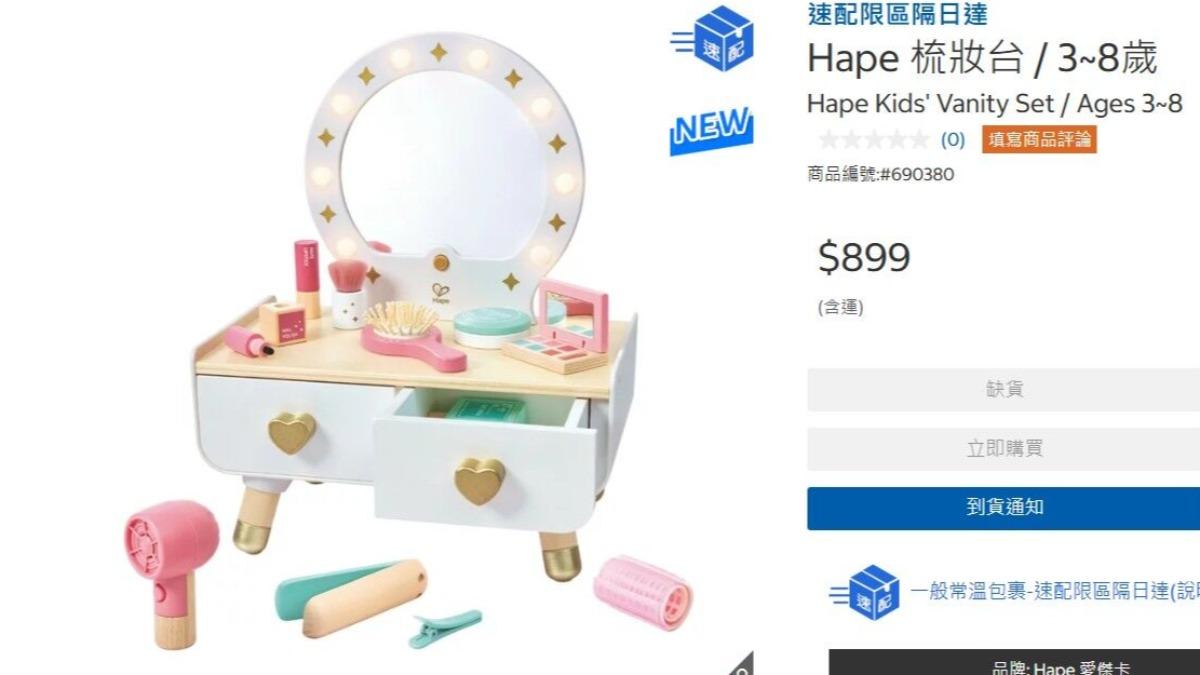This screenshot has width=1200, height=675.
Task: Open the 一般常溫包裹-速配限區隔日達 explanation link
Action: click(1055, 591)
